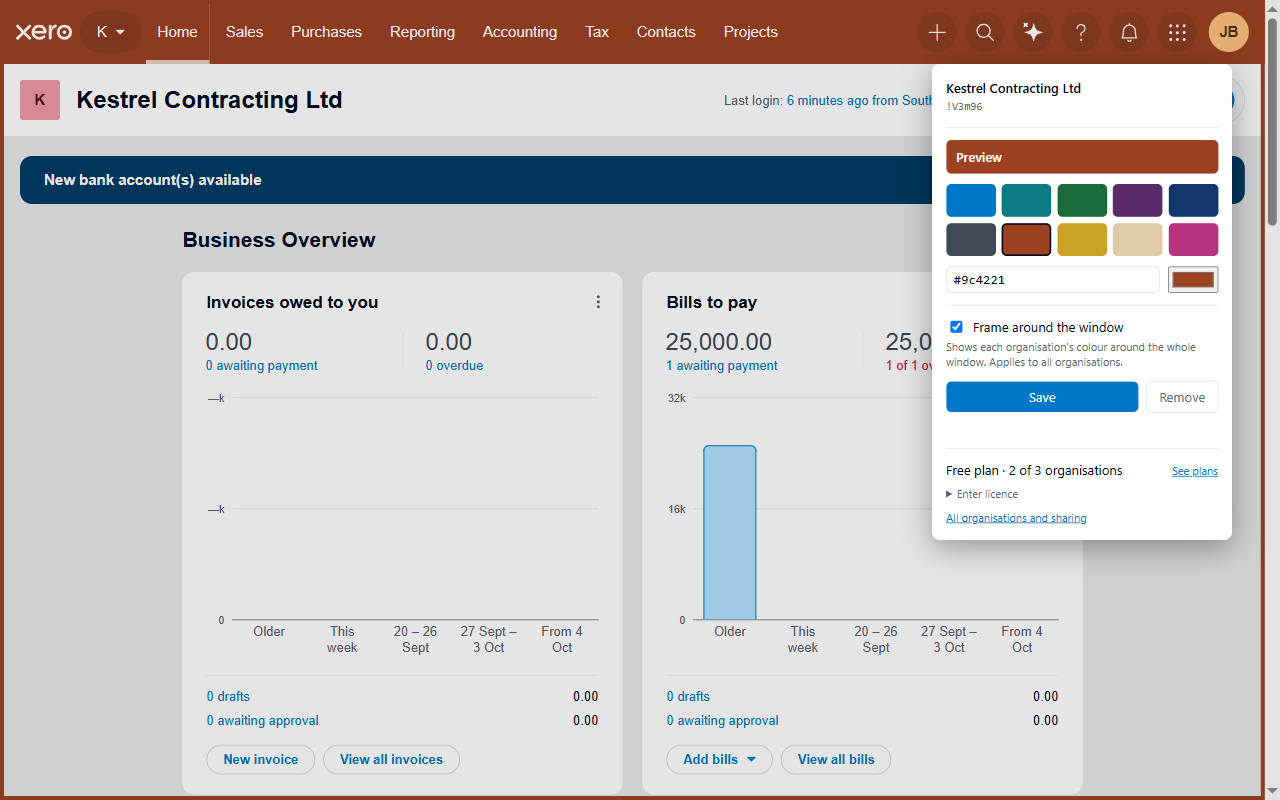The image size is (1280, 800).
Task: Open the See plans link
Action: 1195,471
